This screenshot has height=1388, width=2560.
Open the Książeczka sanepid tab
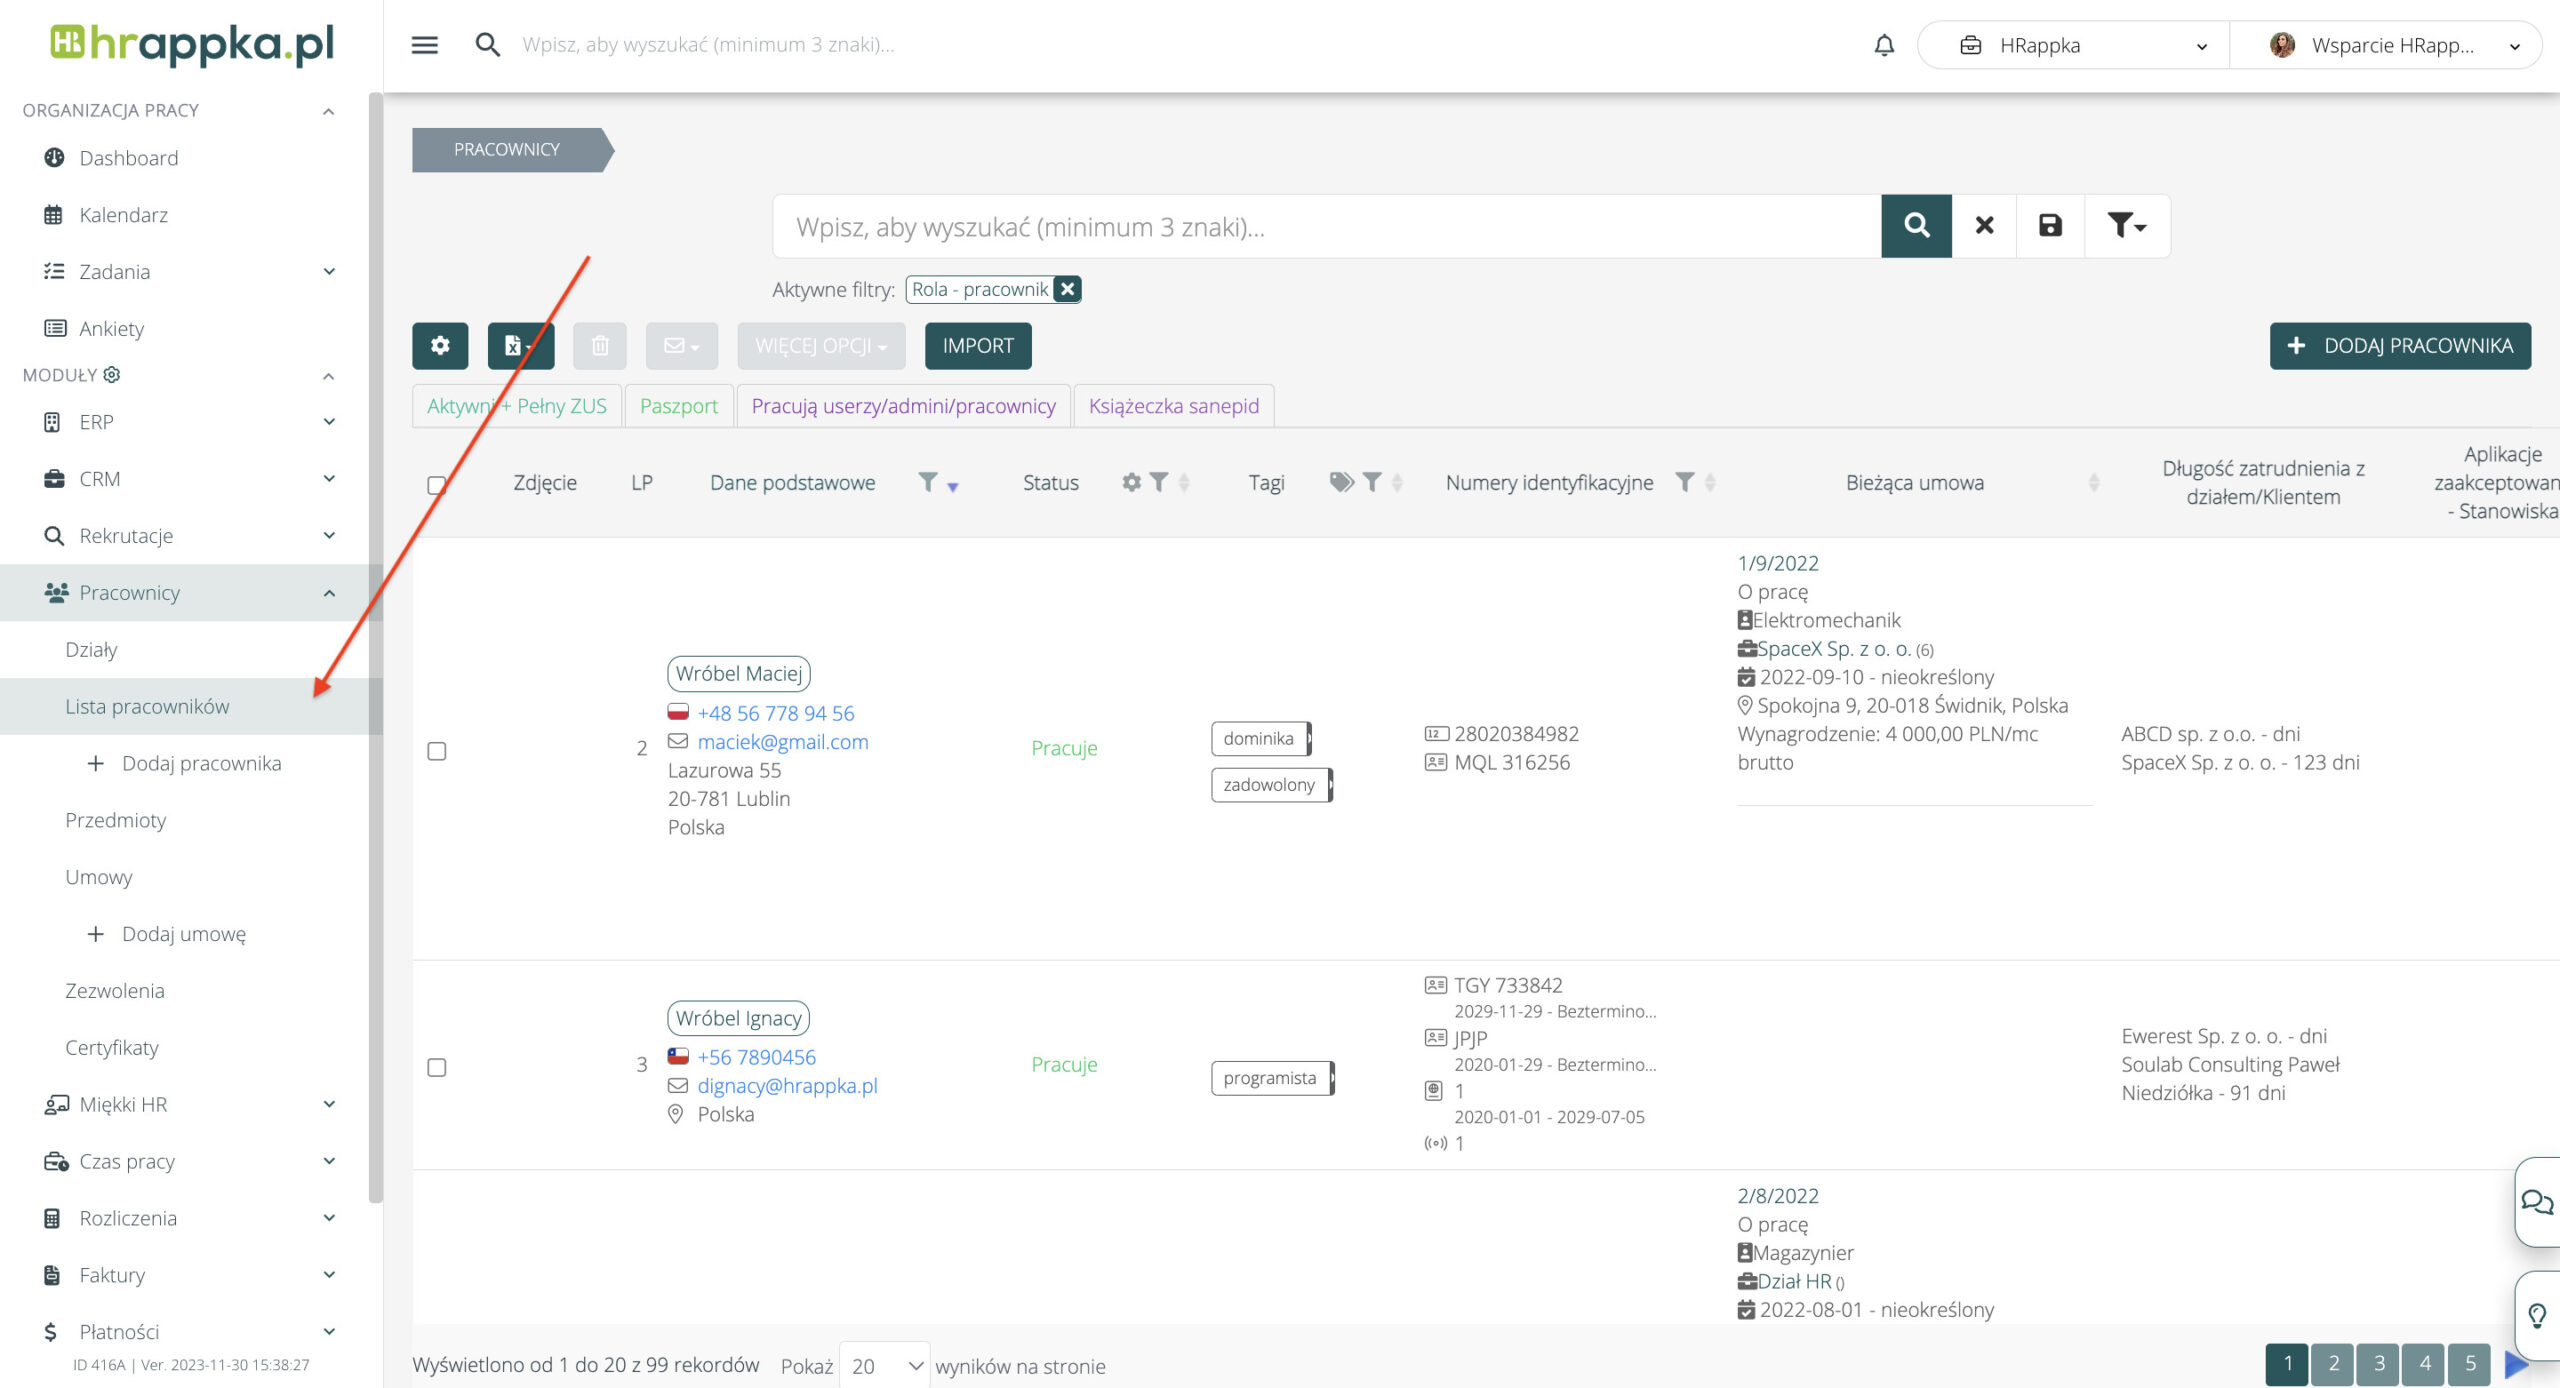pyautogui.click(x=1173, y=406)
